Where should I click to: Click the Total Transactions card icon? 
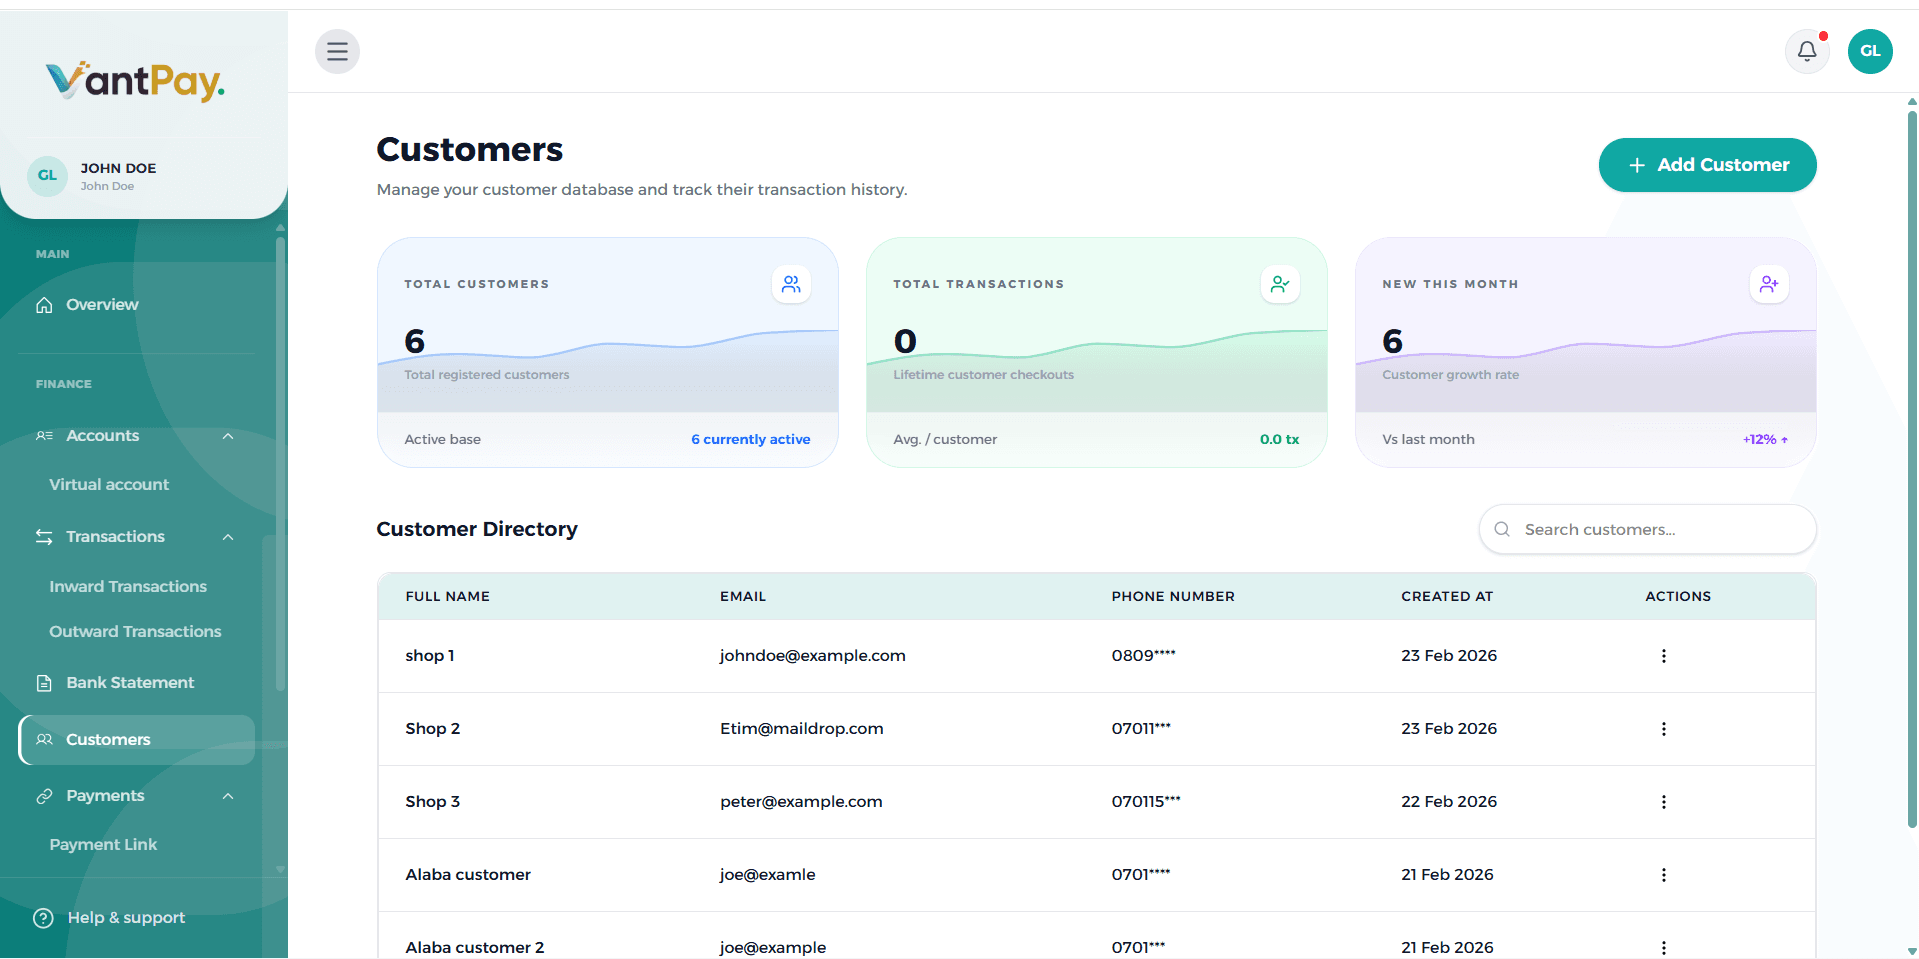point(1280,284)
